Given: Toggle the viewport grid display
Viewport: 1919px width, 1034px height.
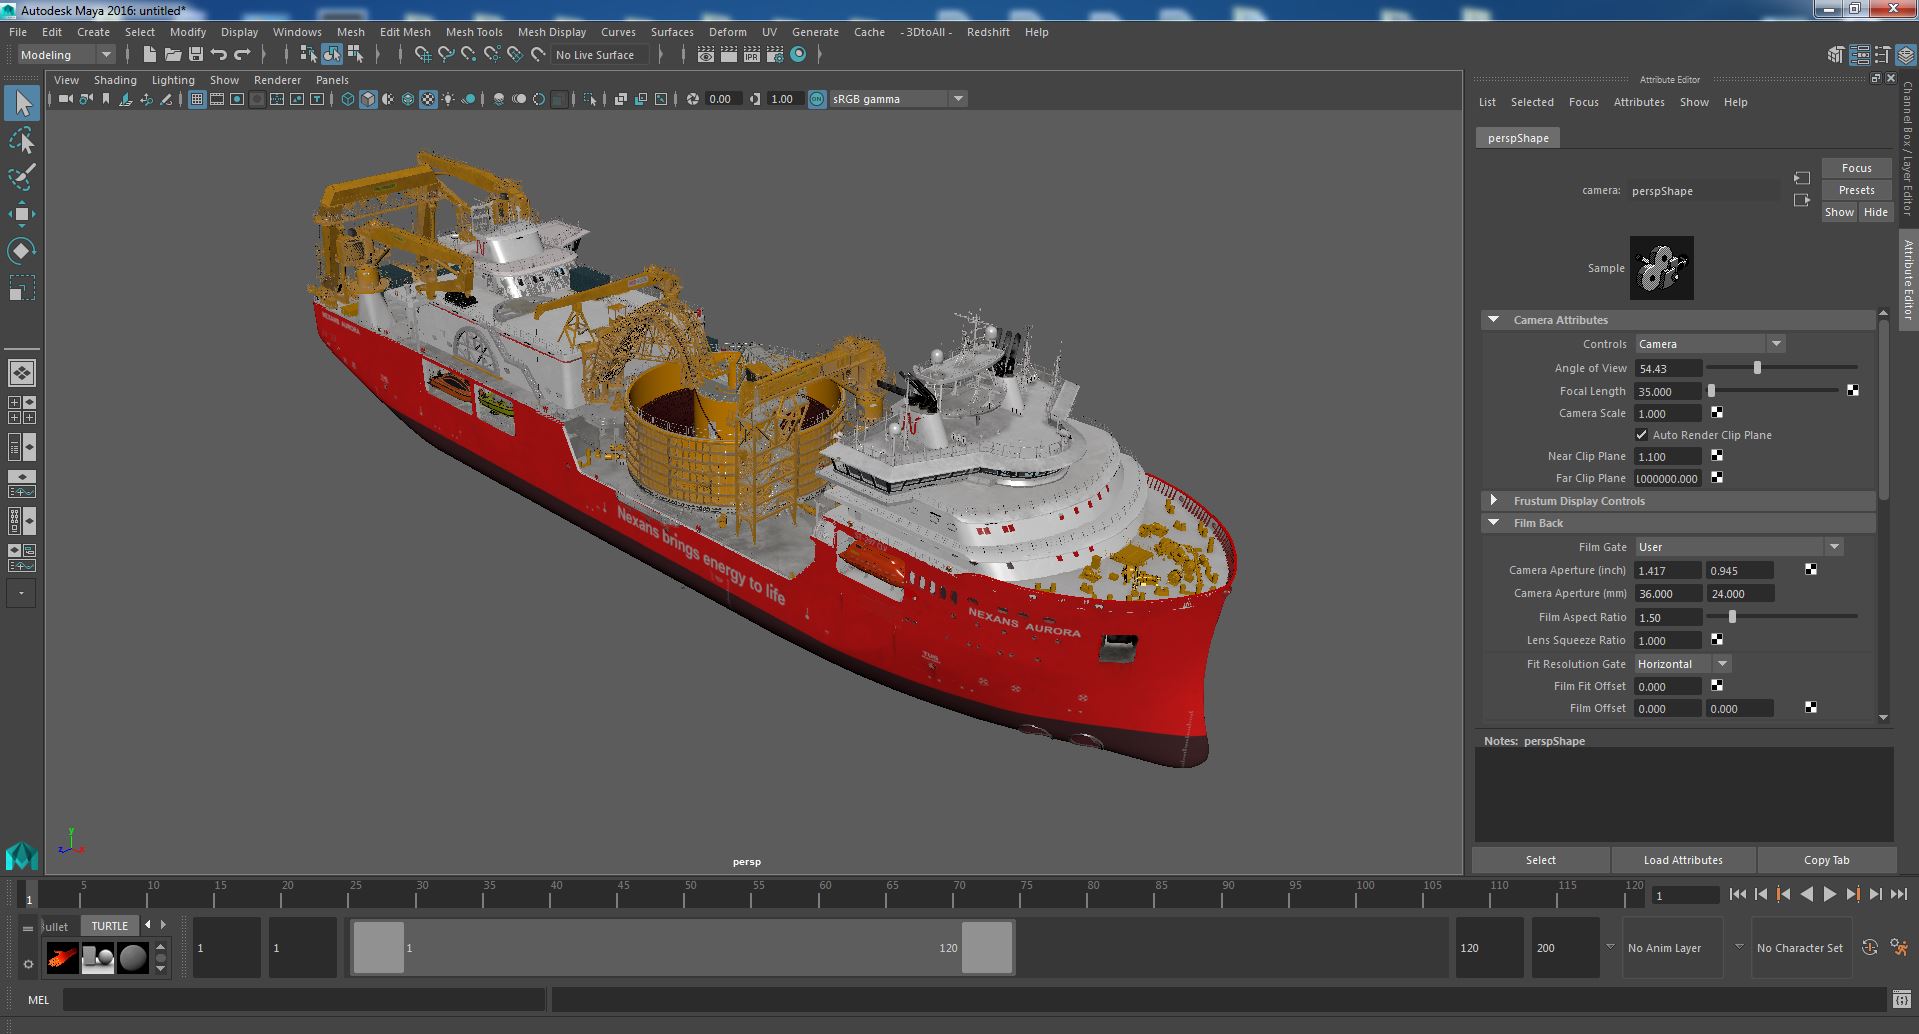Looking at the screenshot, I should tap(197, 99).
